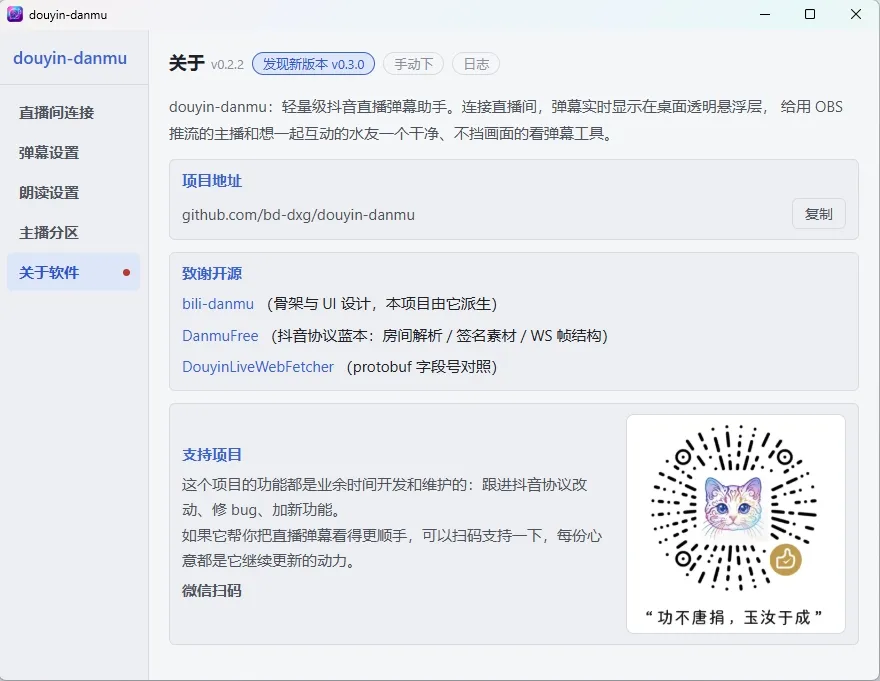Go to 主播分区 sidebar section

(73, 232)
